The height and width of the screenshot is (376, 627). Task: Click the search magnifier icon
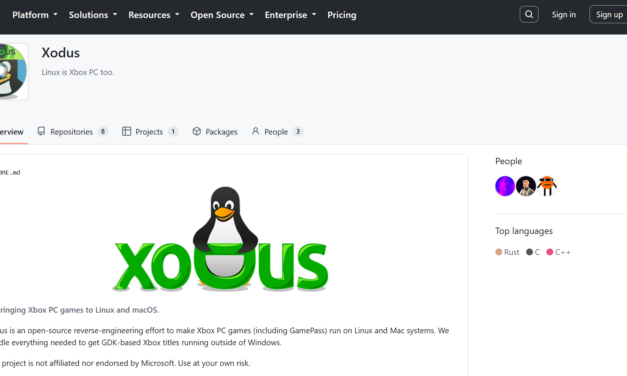tap(529, 14)
